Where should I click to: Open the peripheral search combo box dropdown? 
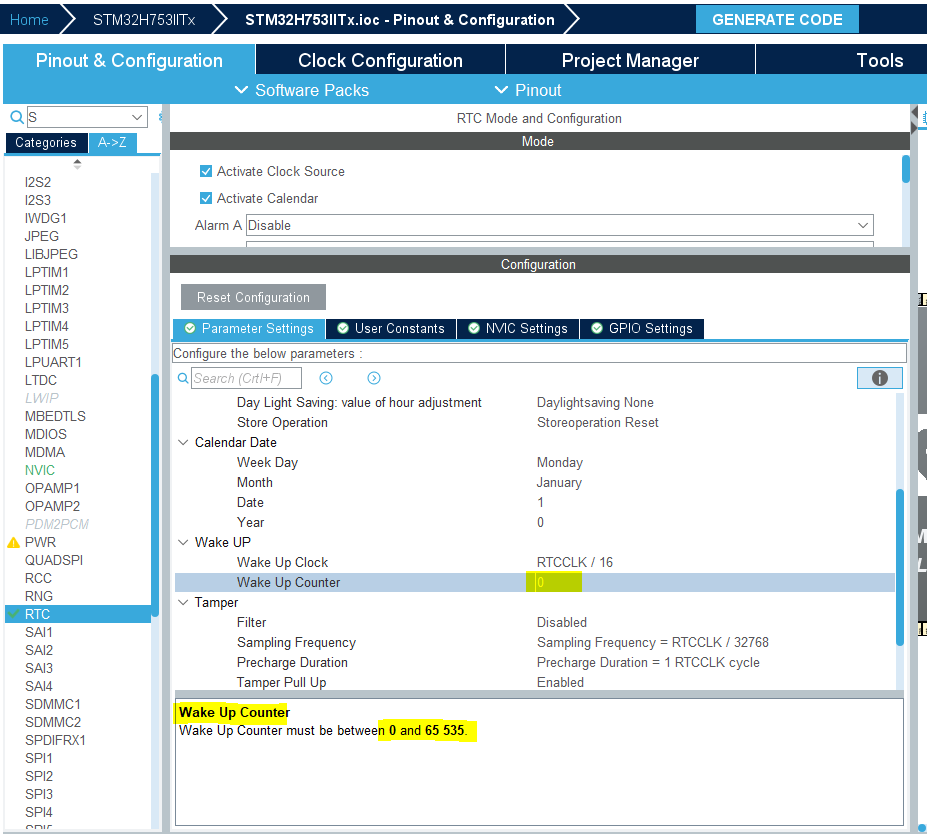137,117
